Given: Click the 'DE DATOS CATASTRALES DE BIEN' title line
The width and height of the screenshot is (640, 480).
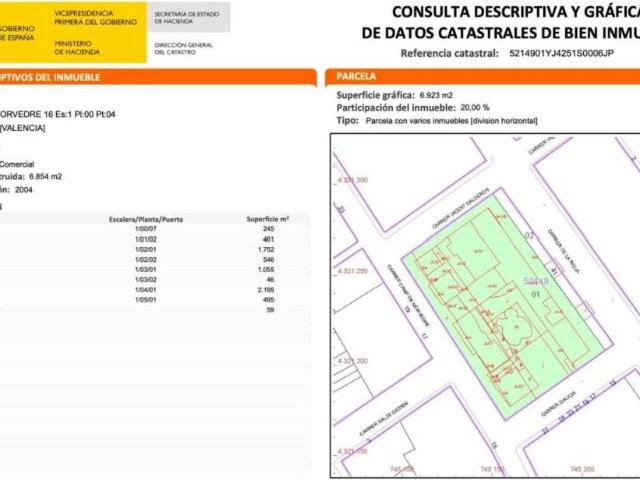Looking at the screenshot, I should coord(501,33).
